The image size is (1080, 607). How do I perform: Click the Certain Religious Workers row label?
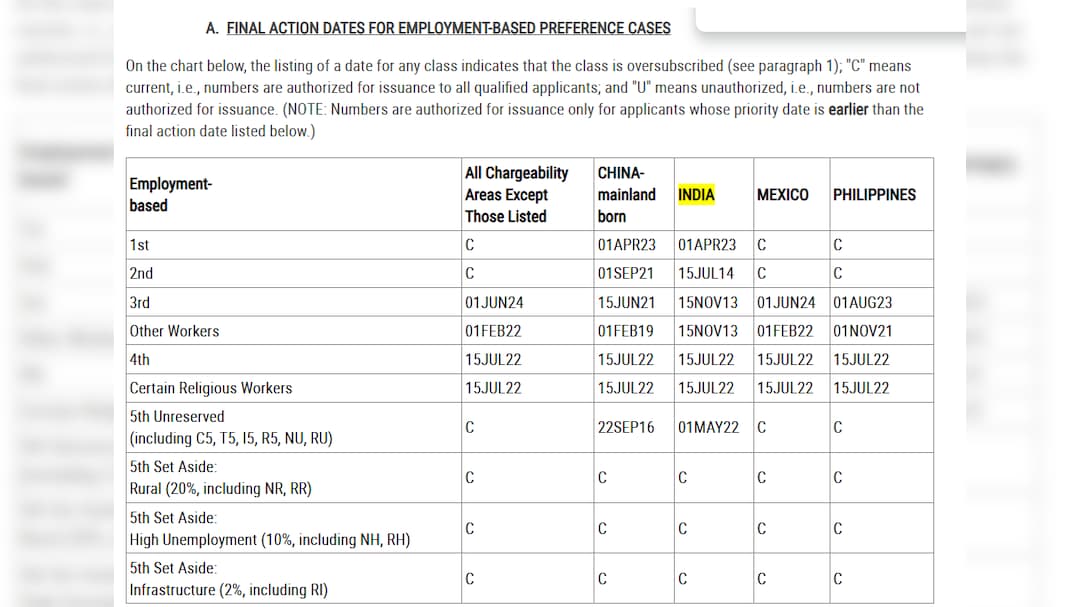(x=211, y=388)
